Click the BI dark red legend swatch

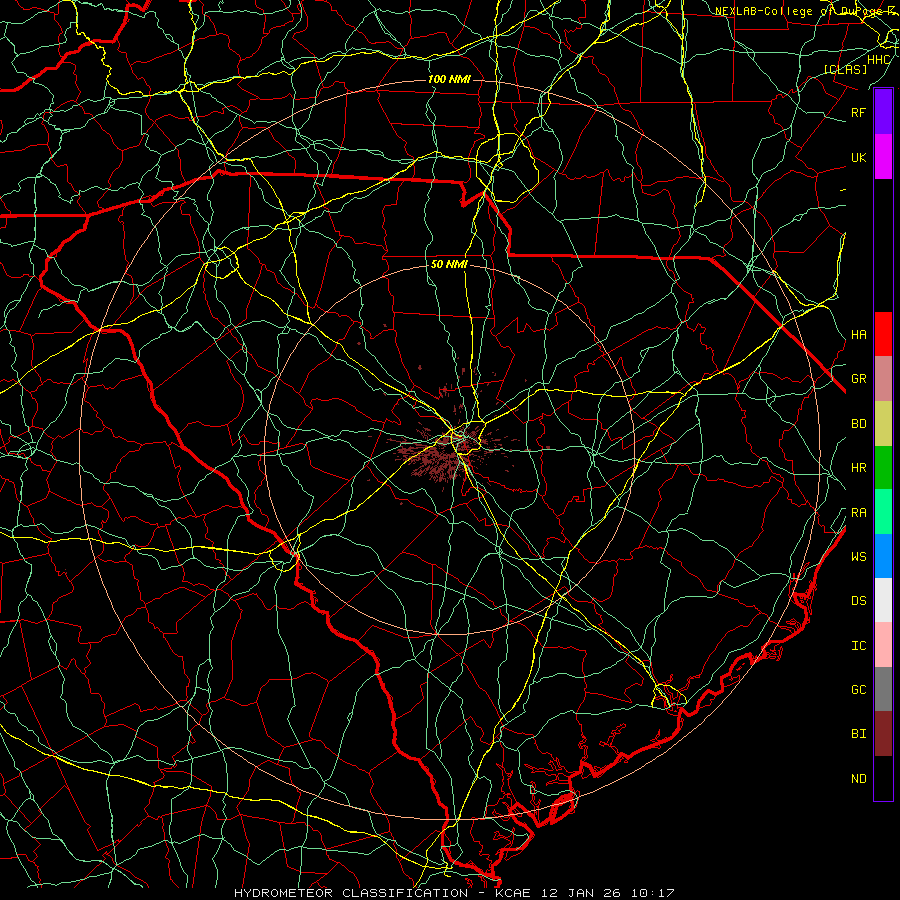pyautogui.click(x=883, y=734)
